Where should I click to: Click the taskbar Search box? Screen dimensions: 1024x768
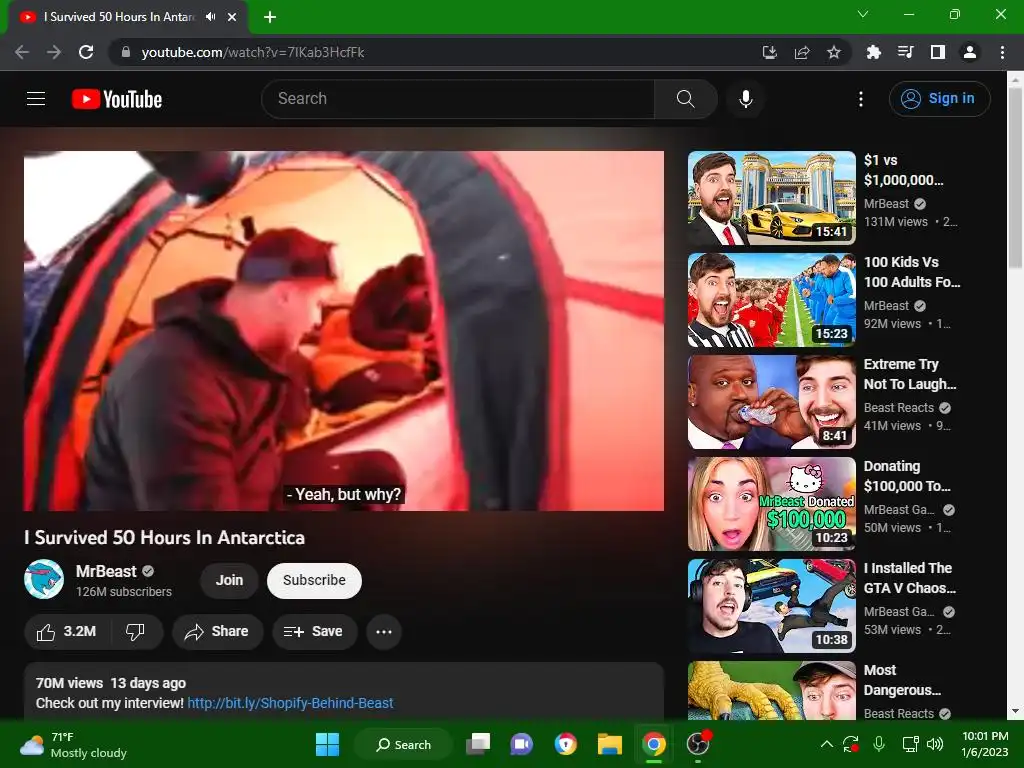403,744
